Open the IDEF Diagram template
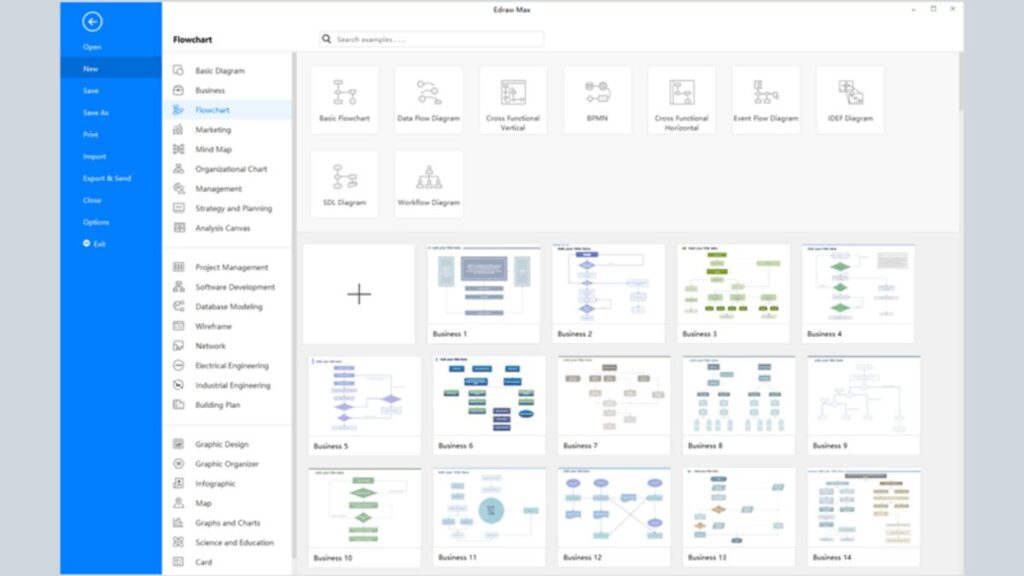The width and height of the screenshot is (1024, 576). tap(850, 100)
